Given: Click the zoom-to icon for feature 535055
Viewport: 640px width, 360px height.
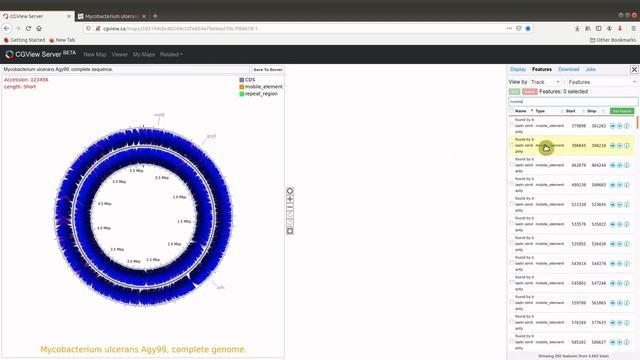Looking at the screenshot, I should [620, 244].
